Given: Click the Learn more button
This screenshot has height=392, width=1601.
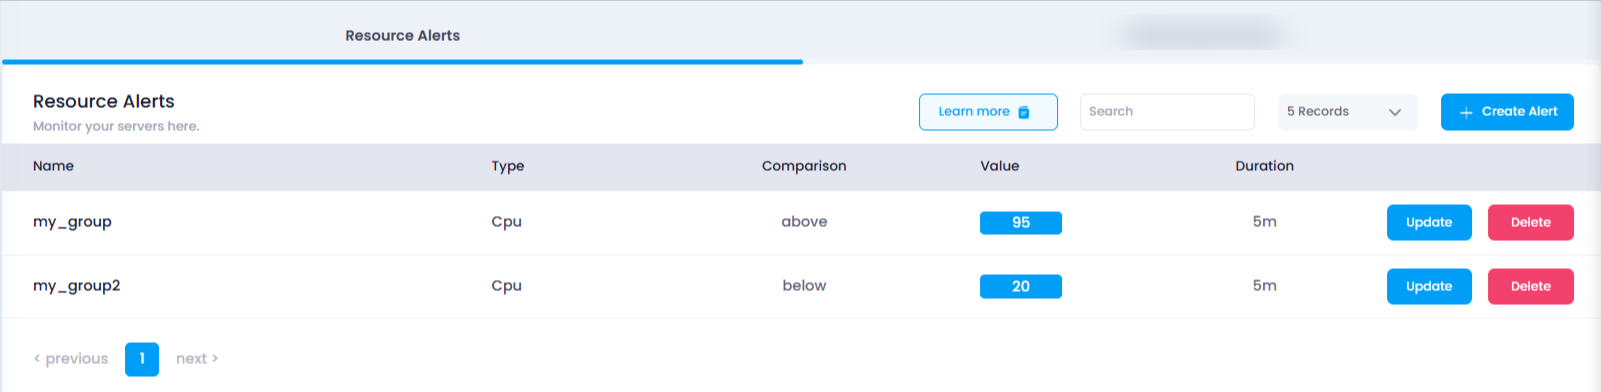Looking at the screenshot, I should tap(988, 112).
